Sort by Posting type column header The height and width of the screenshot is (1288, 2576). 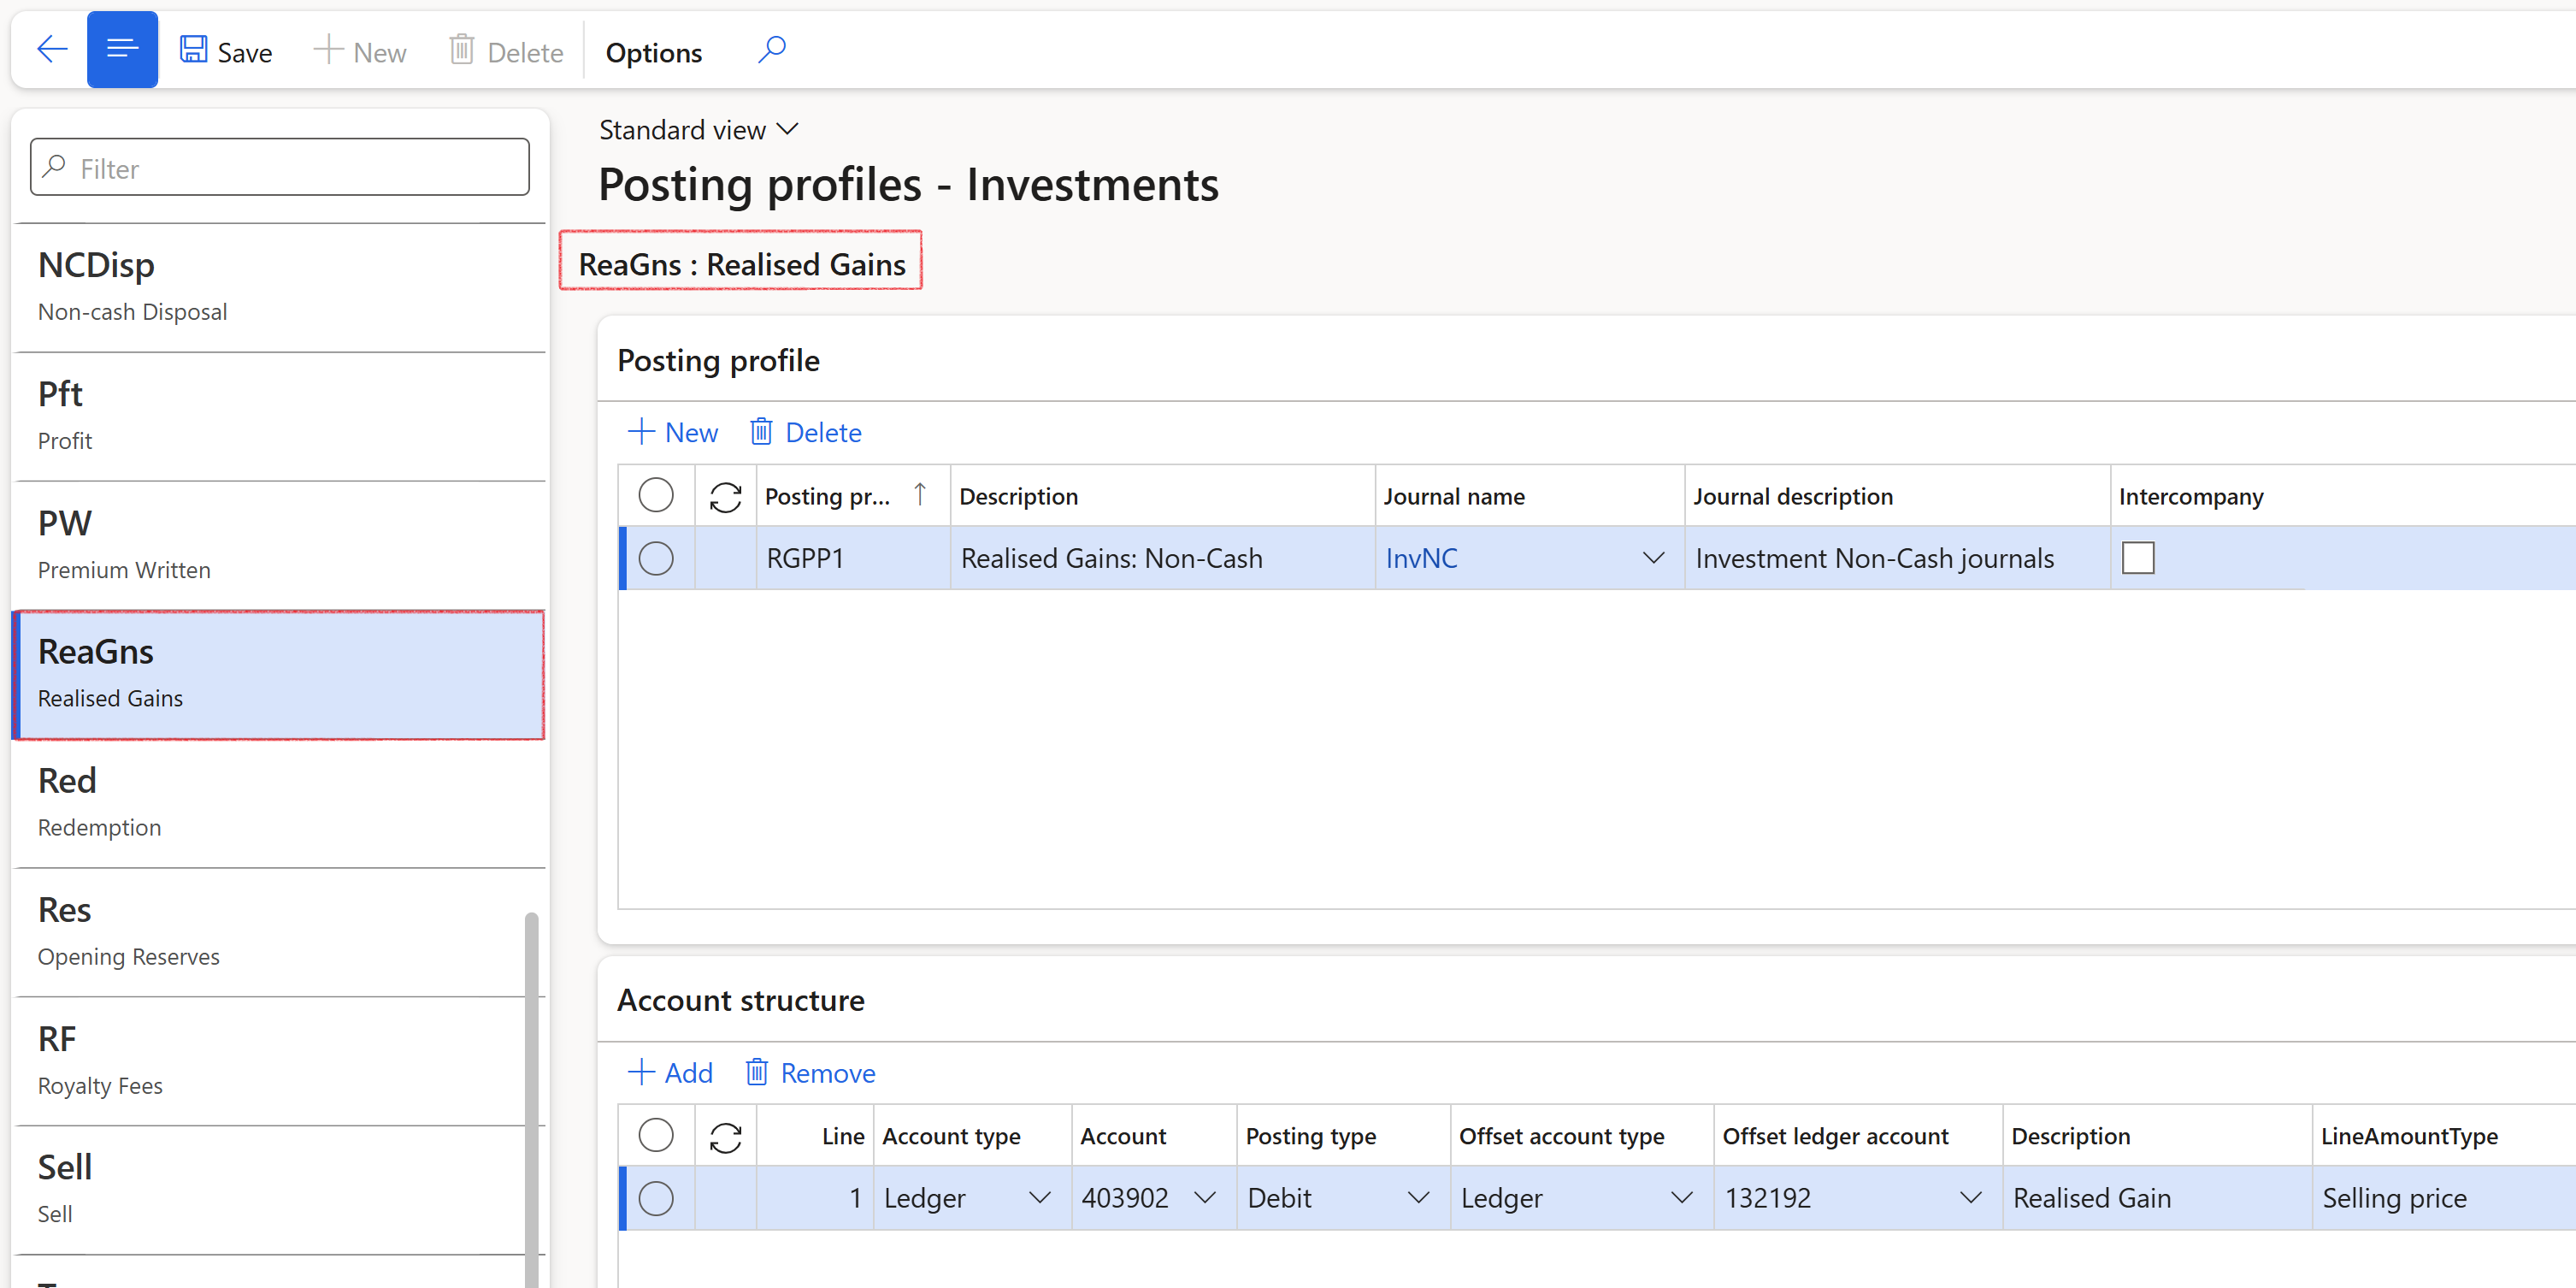point(1343,1136)
